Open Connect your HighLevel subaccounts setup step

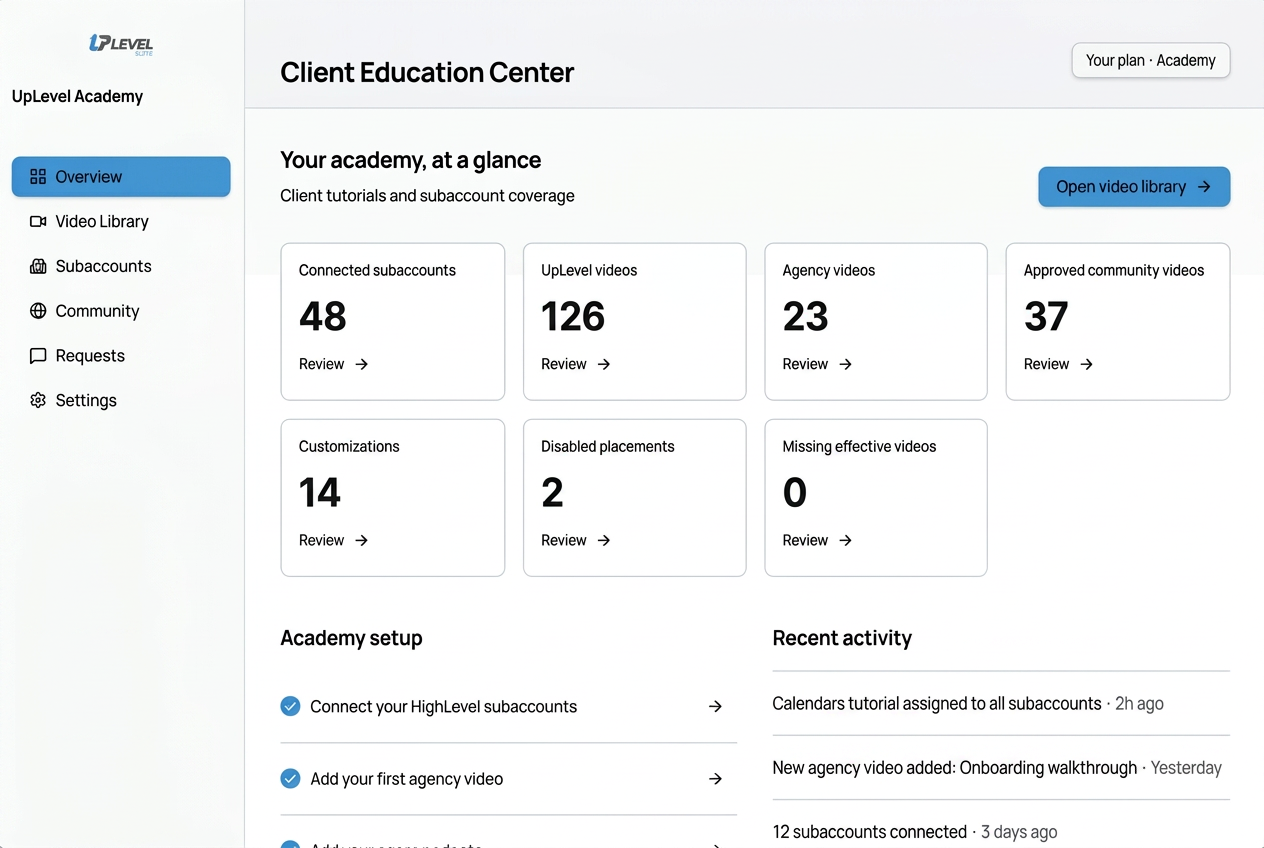tap(509, 706)
